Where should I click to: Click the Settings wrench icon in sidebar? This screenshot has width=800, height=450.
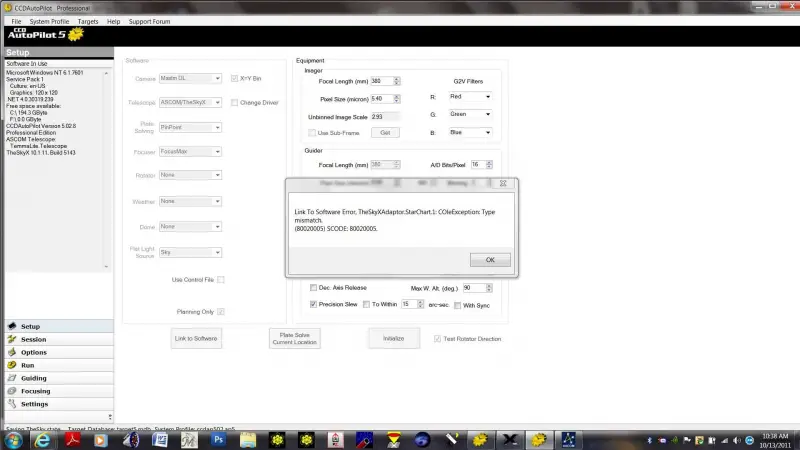click(x=12, y=404)
